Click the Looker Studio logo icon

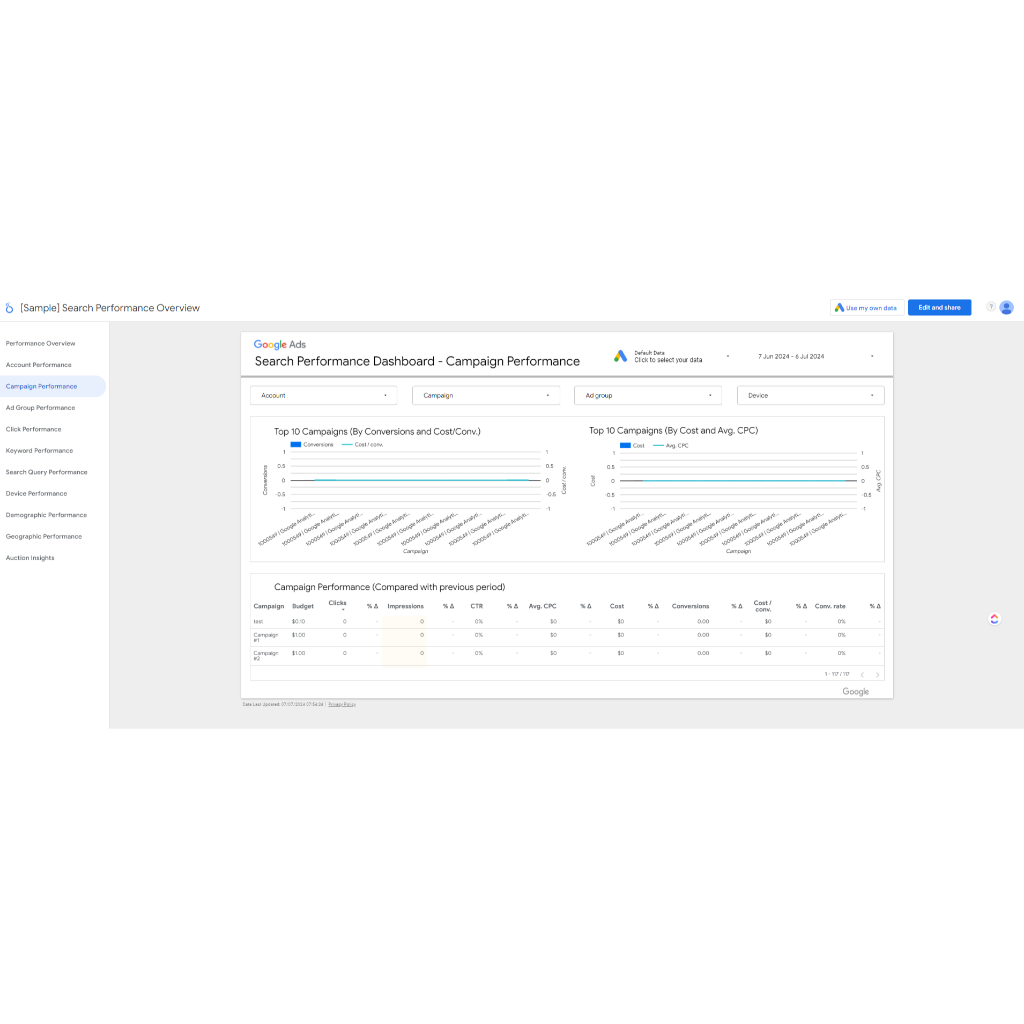10,308
